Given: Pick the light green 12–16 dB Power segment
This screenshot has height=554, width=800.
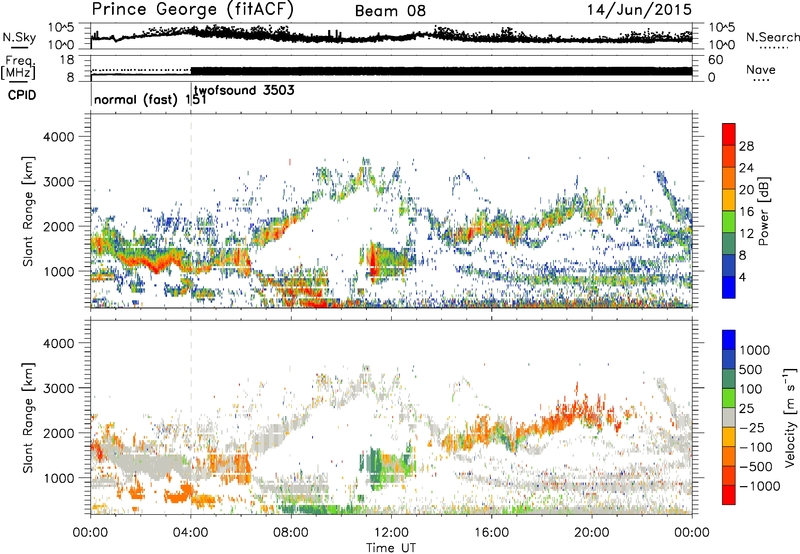Looking at the screenshot, I should (729, 222).
